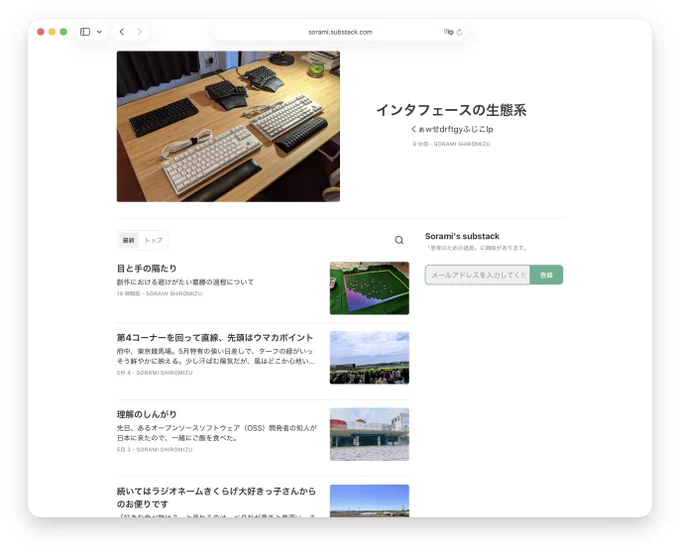Open the search magnifier icon
This screenshot has width=680, height=554.
399,240
